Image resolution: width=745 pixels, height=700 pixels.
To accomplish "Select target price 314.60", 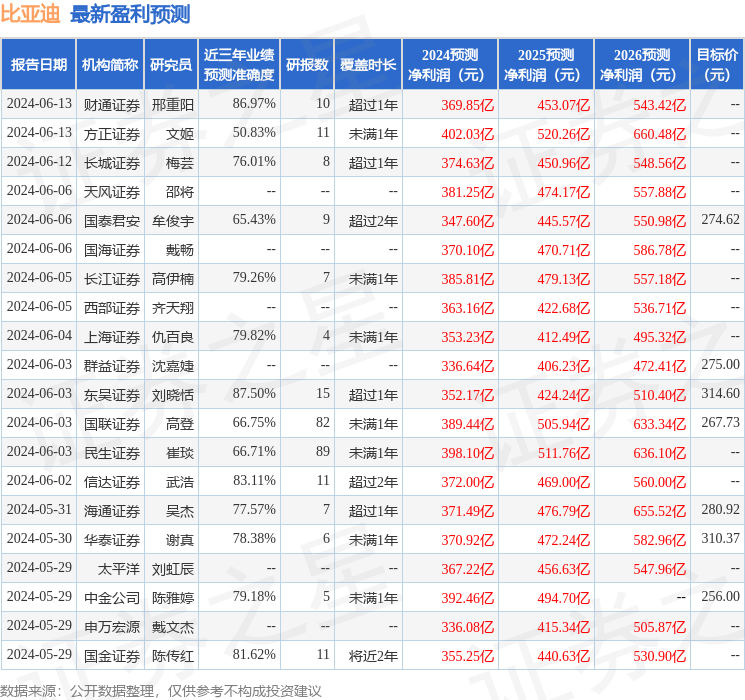I will (x=721, y=393).
